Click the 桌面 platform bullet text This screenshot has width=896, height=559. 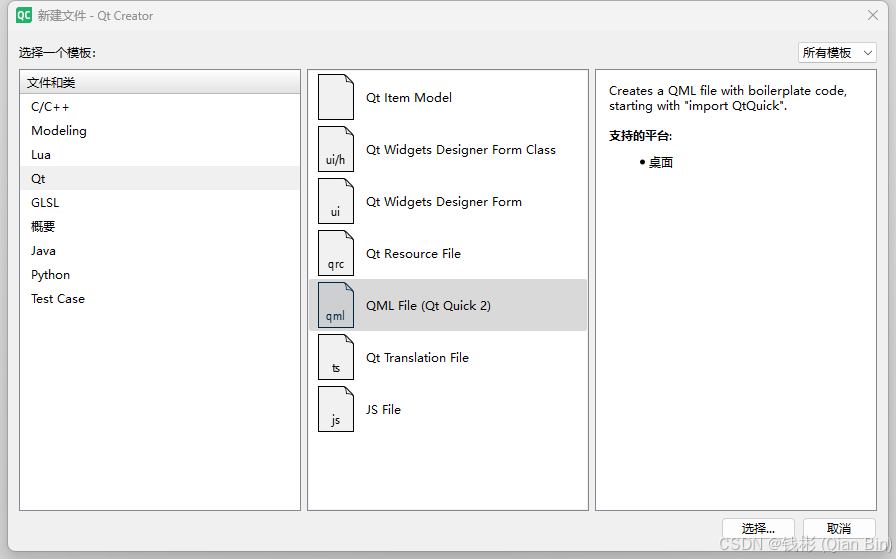[661, 162]
